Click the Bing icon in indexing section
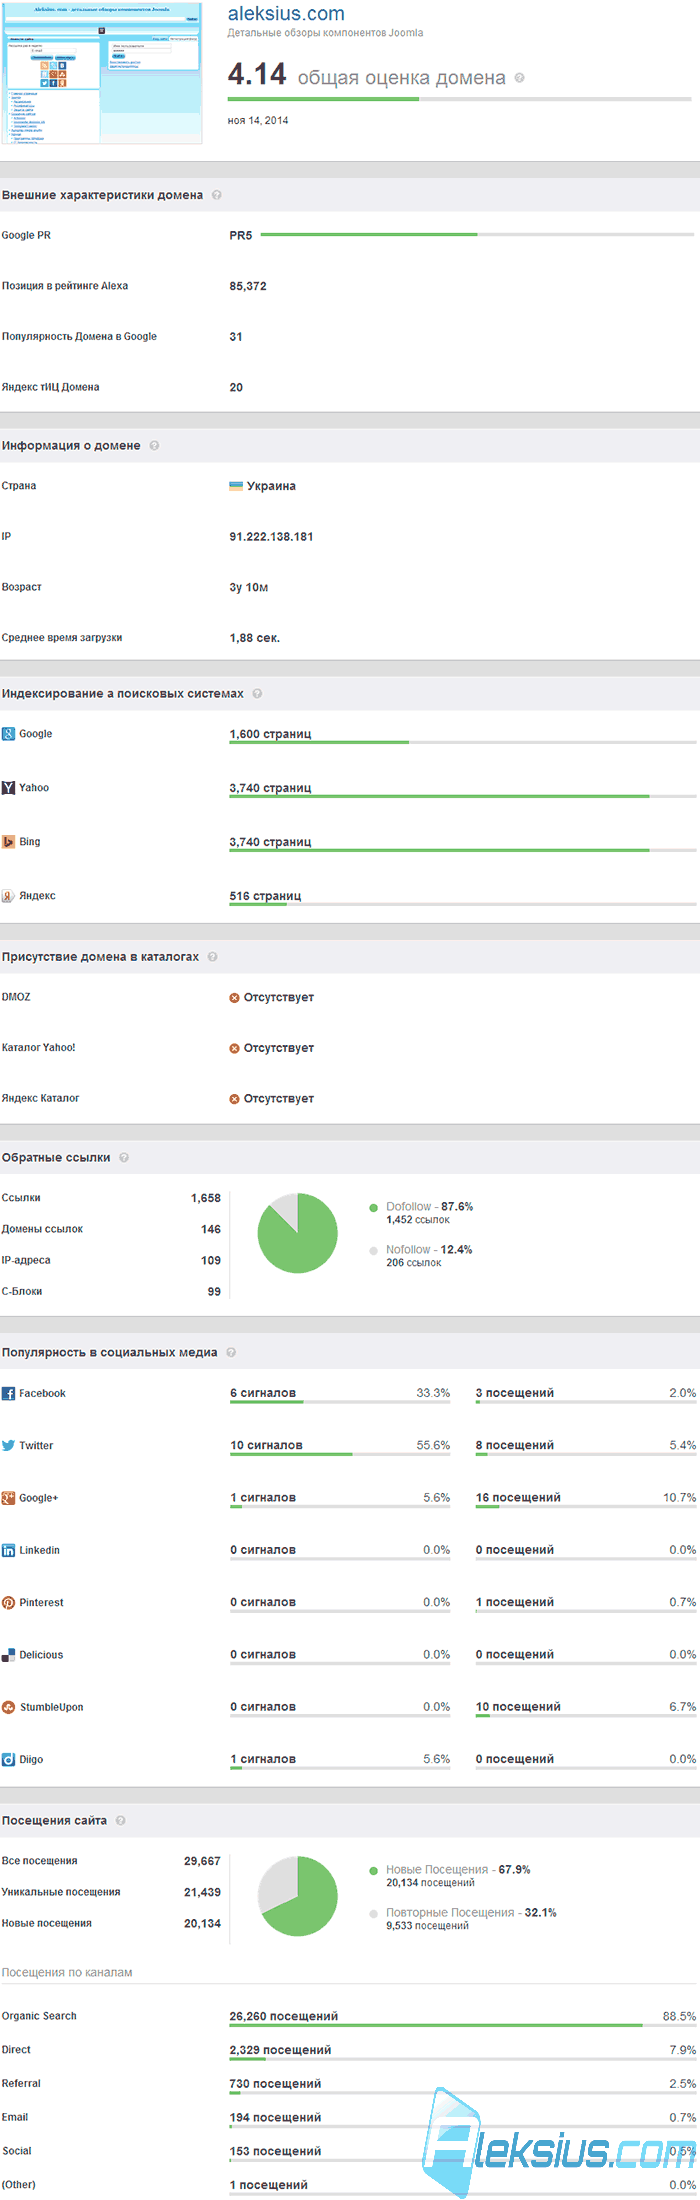This screenshot has height=2200, width=700. (8, 842)
